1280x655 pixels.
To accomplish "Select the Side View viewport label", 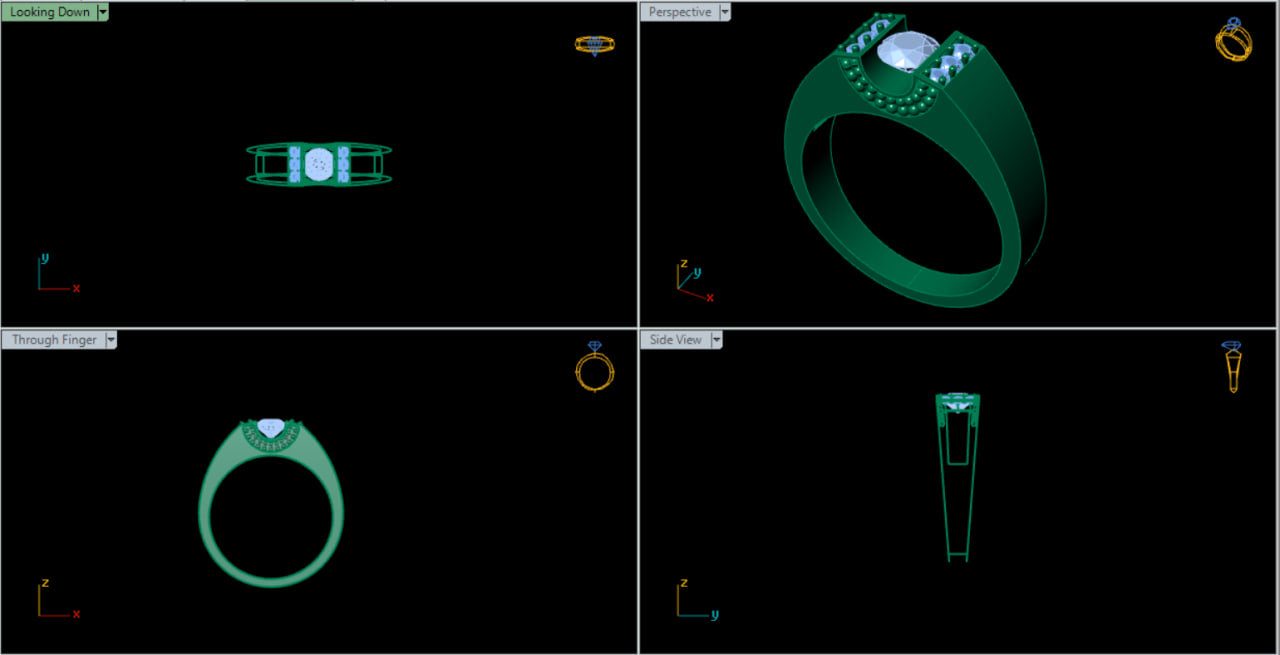I will point(676,340).
